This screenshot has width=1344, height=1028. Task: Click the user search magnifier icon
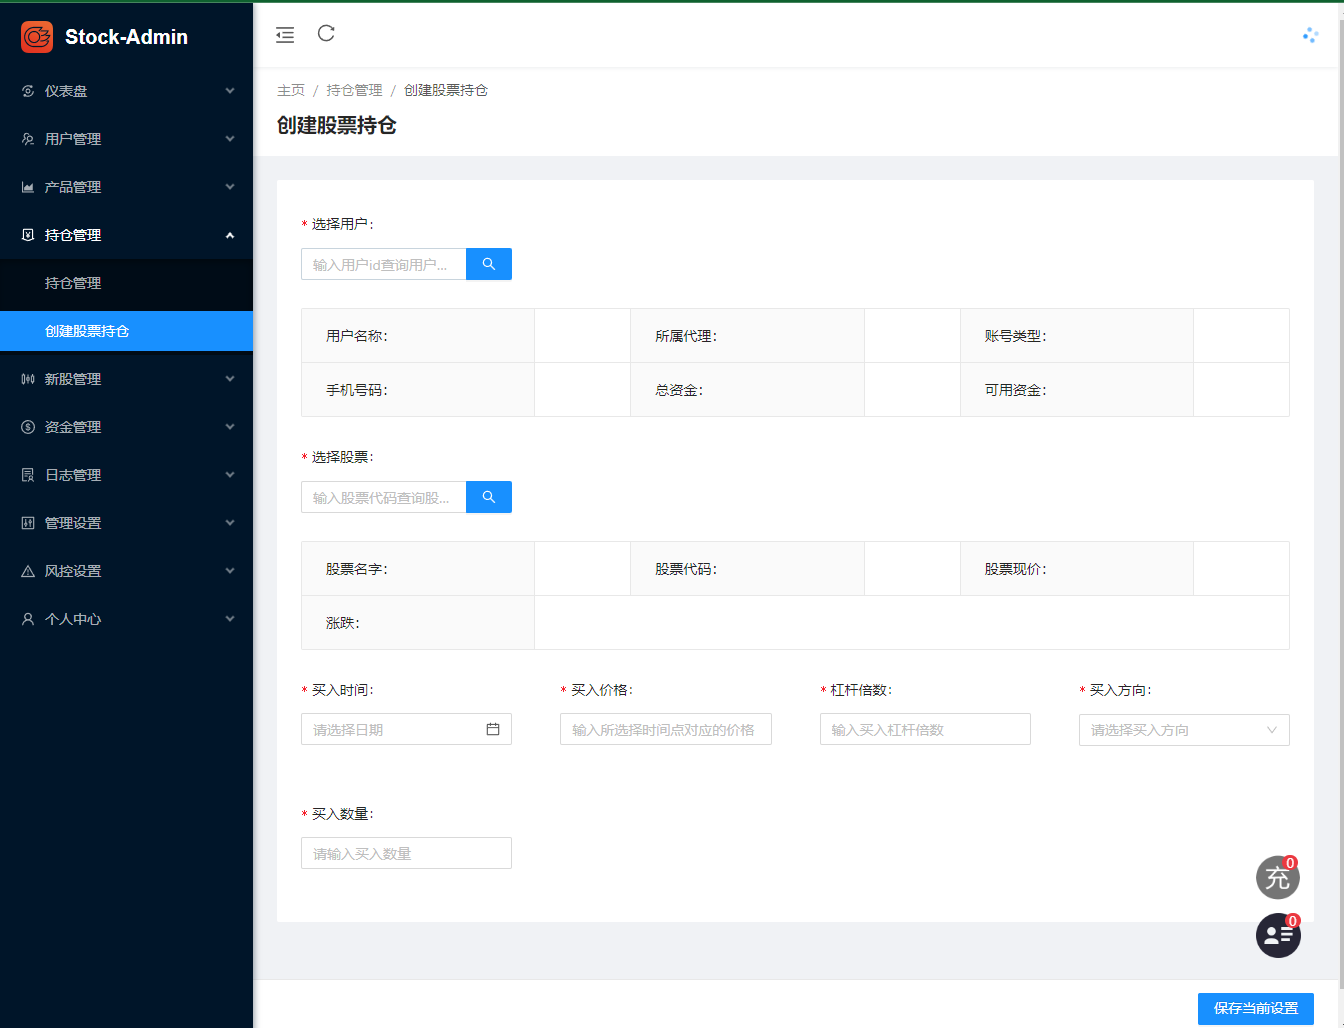[x=488, y=263]
